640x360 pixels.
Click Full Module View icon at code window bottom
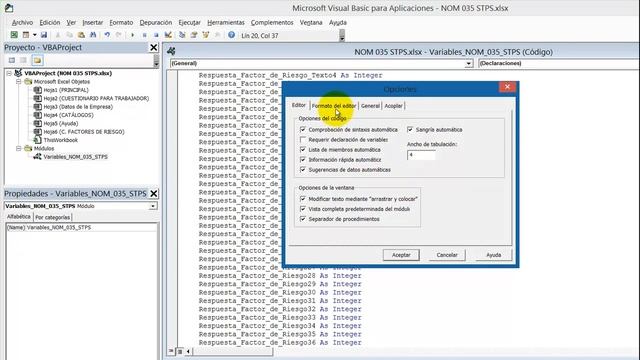[x=180, y=351]
